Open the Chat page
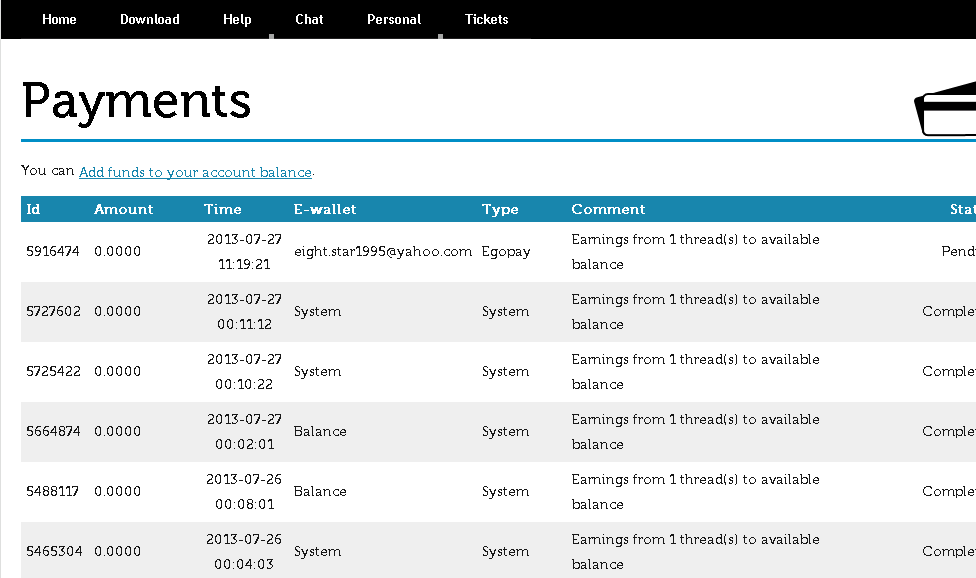The width and height of the screenshot is (976, 578). (309, 19)
